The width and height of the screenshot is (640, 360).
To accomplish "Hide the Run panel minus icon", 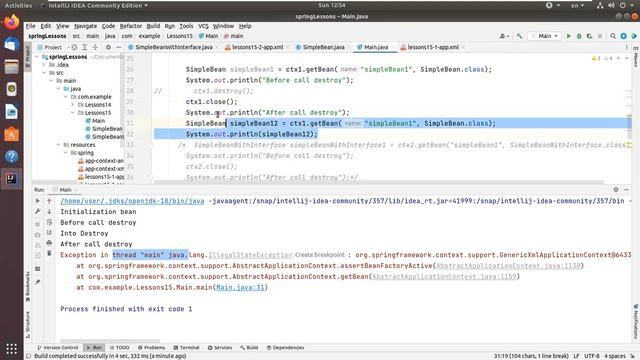I will pos(627,190).
